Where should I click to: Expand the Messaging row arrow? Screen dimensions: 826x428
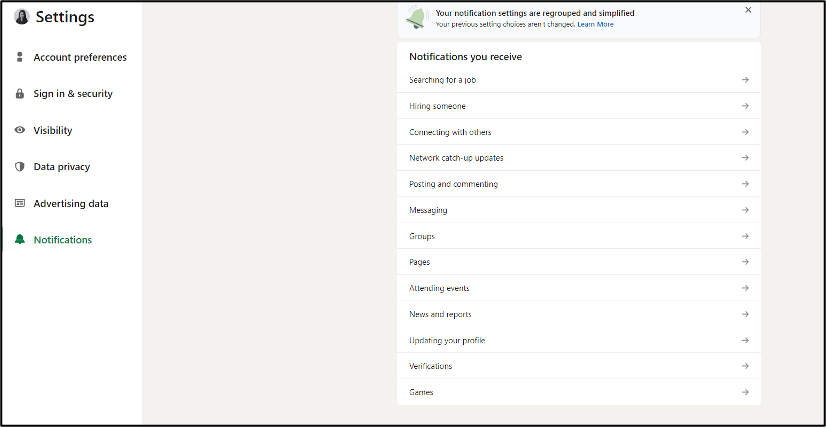[745, 210]
